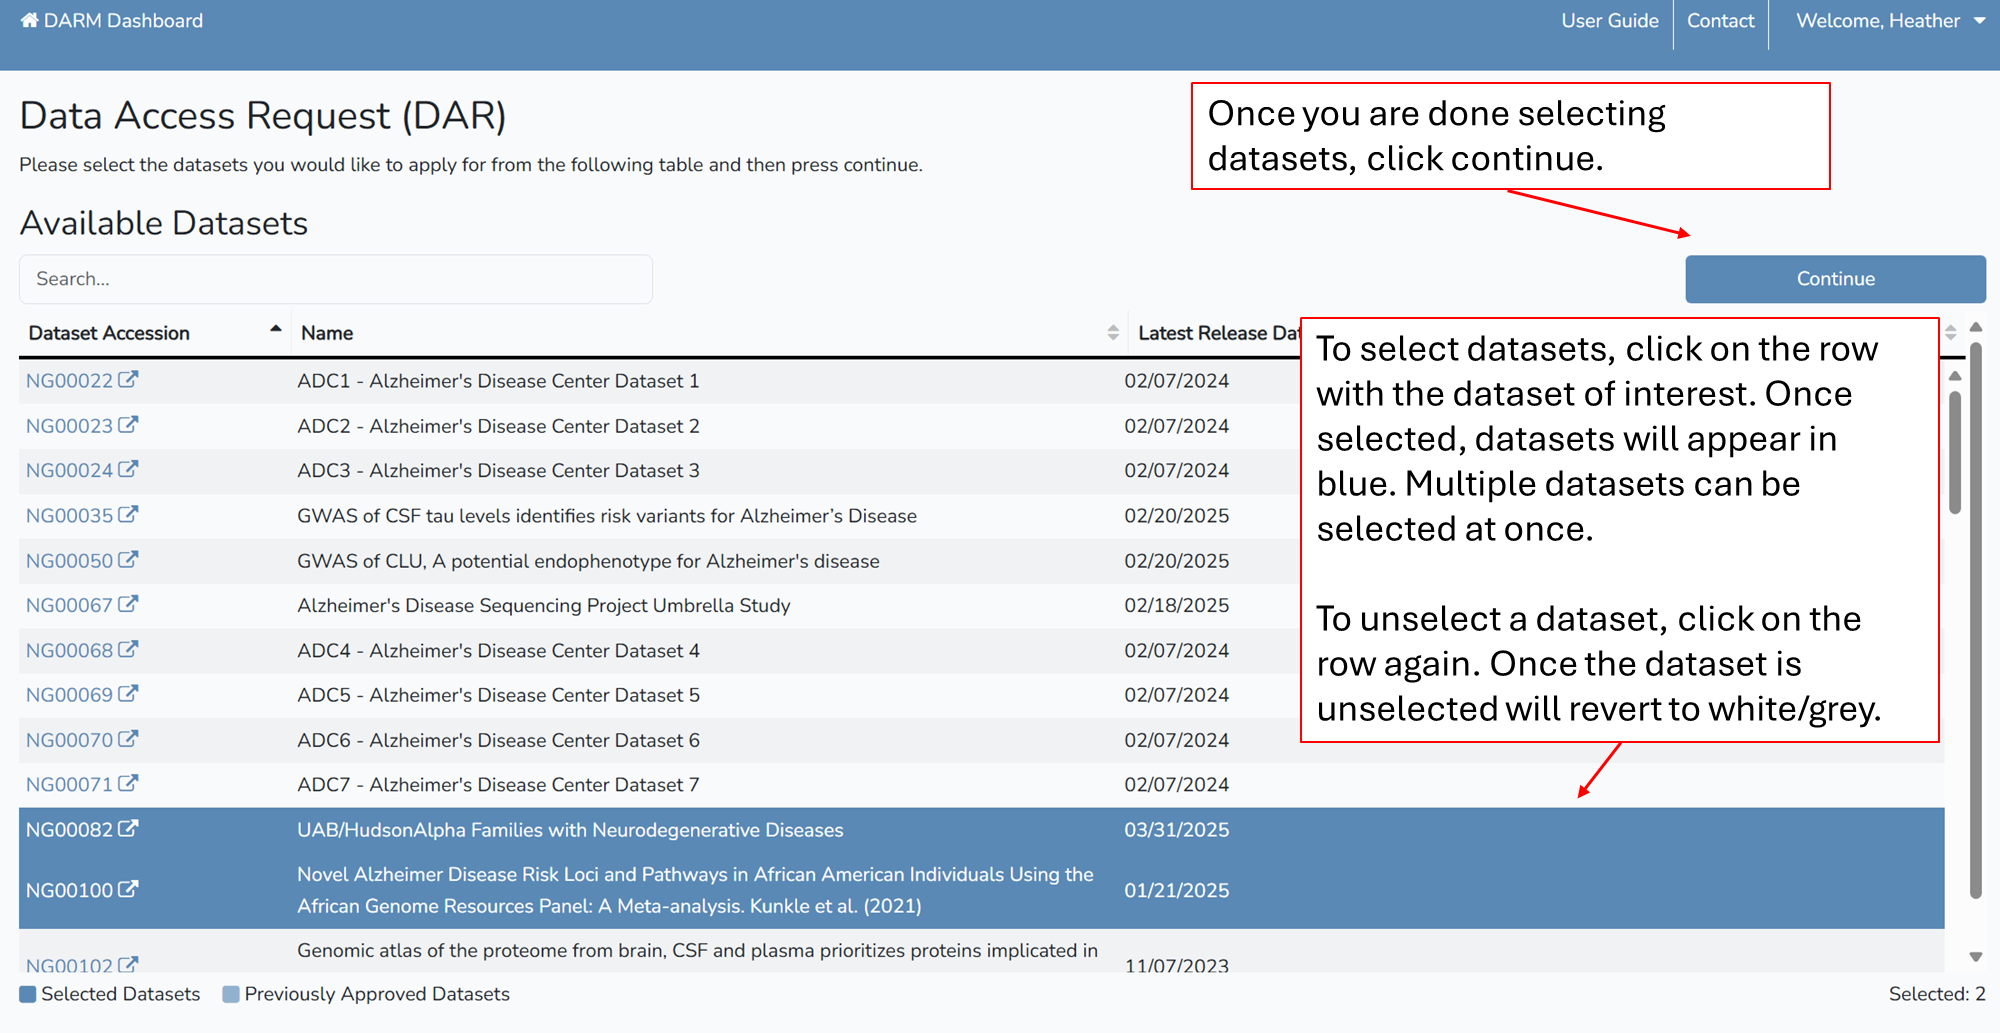Open external link icon for NG00067
Screen dimensions: 2000x1033
click(x=128, y=605)
